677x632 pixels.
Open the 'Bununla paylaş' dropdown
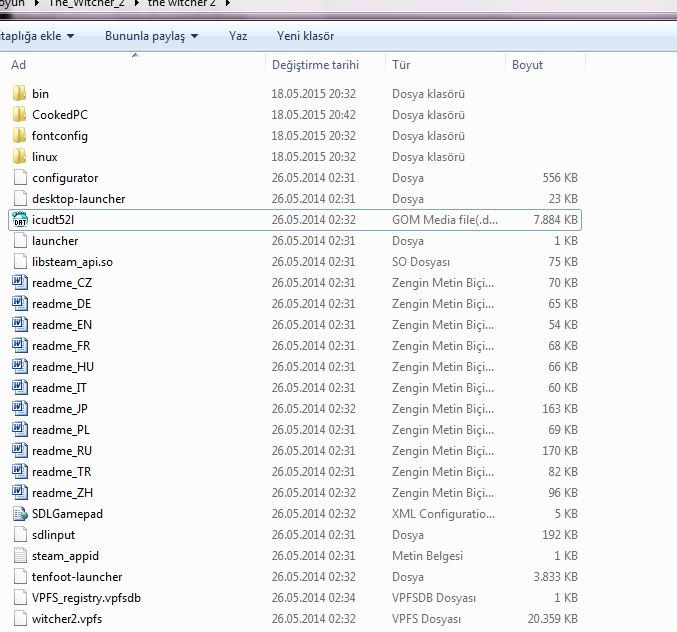tap(152, 36)
